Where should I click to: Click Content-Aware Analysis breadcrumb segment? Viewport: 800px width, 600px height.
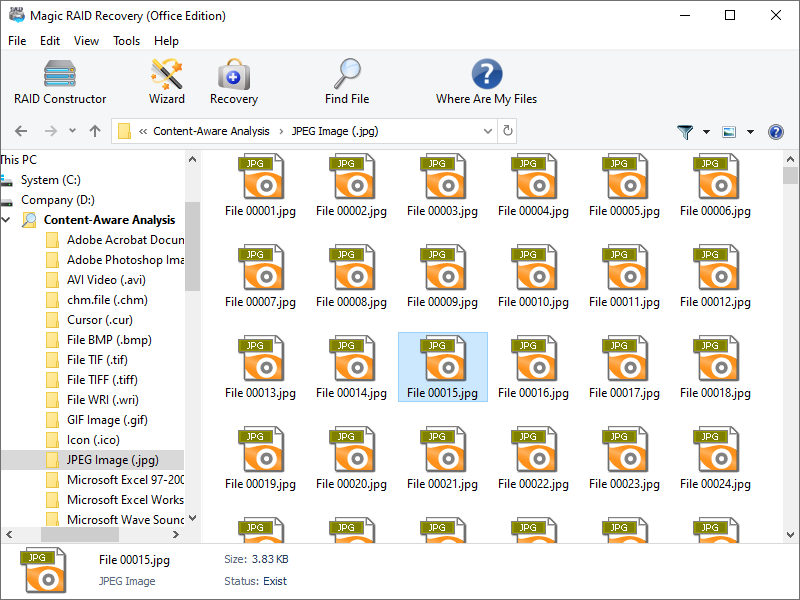(211, 131)
